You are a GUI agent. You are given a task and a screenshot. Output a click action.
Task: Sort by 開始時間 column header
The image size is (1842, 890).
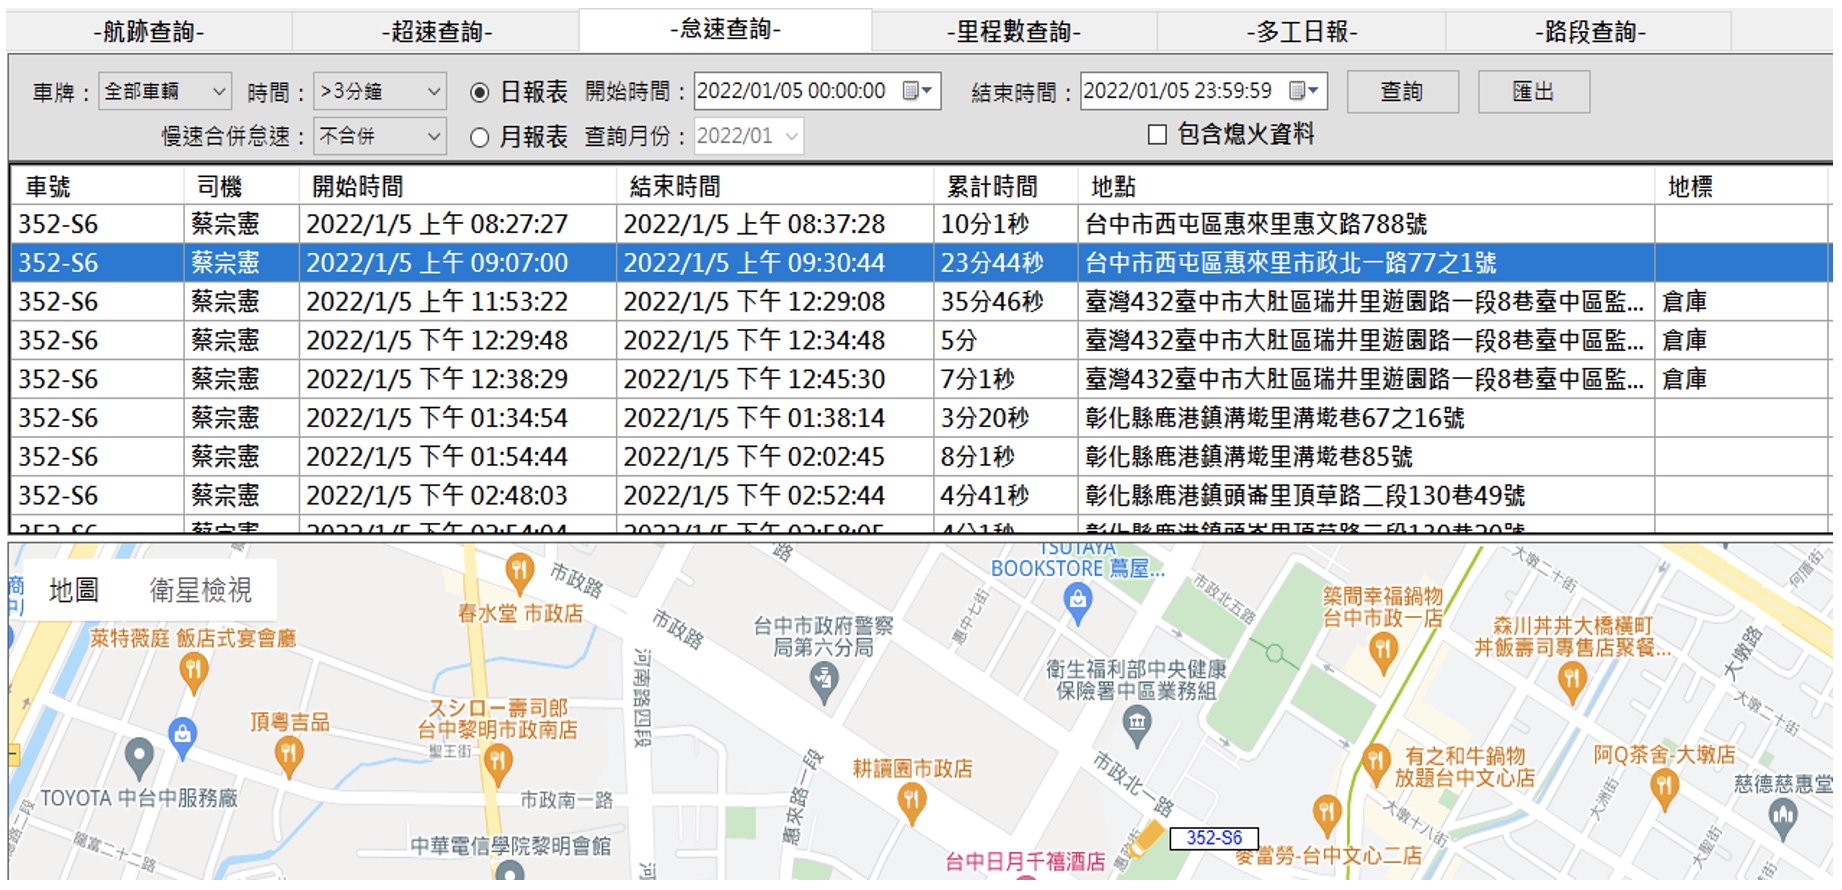(x=458, y=187)
